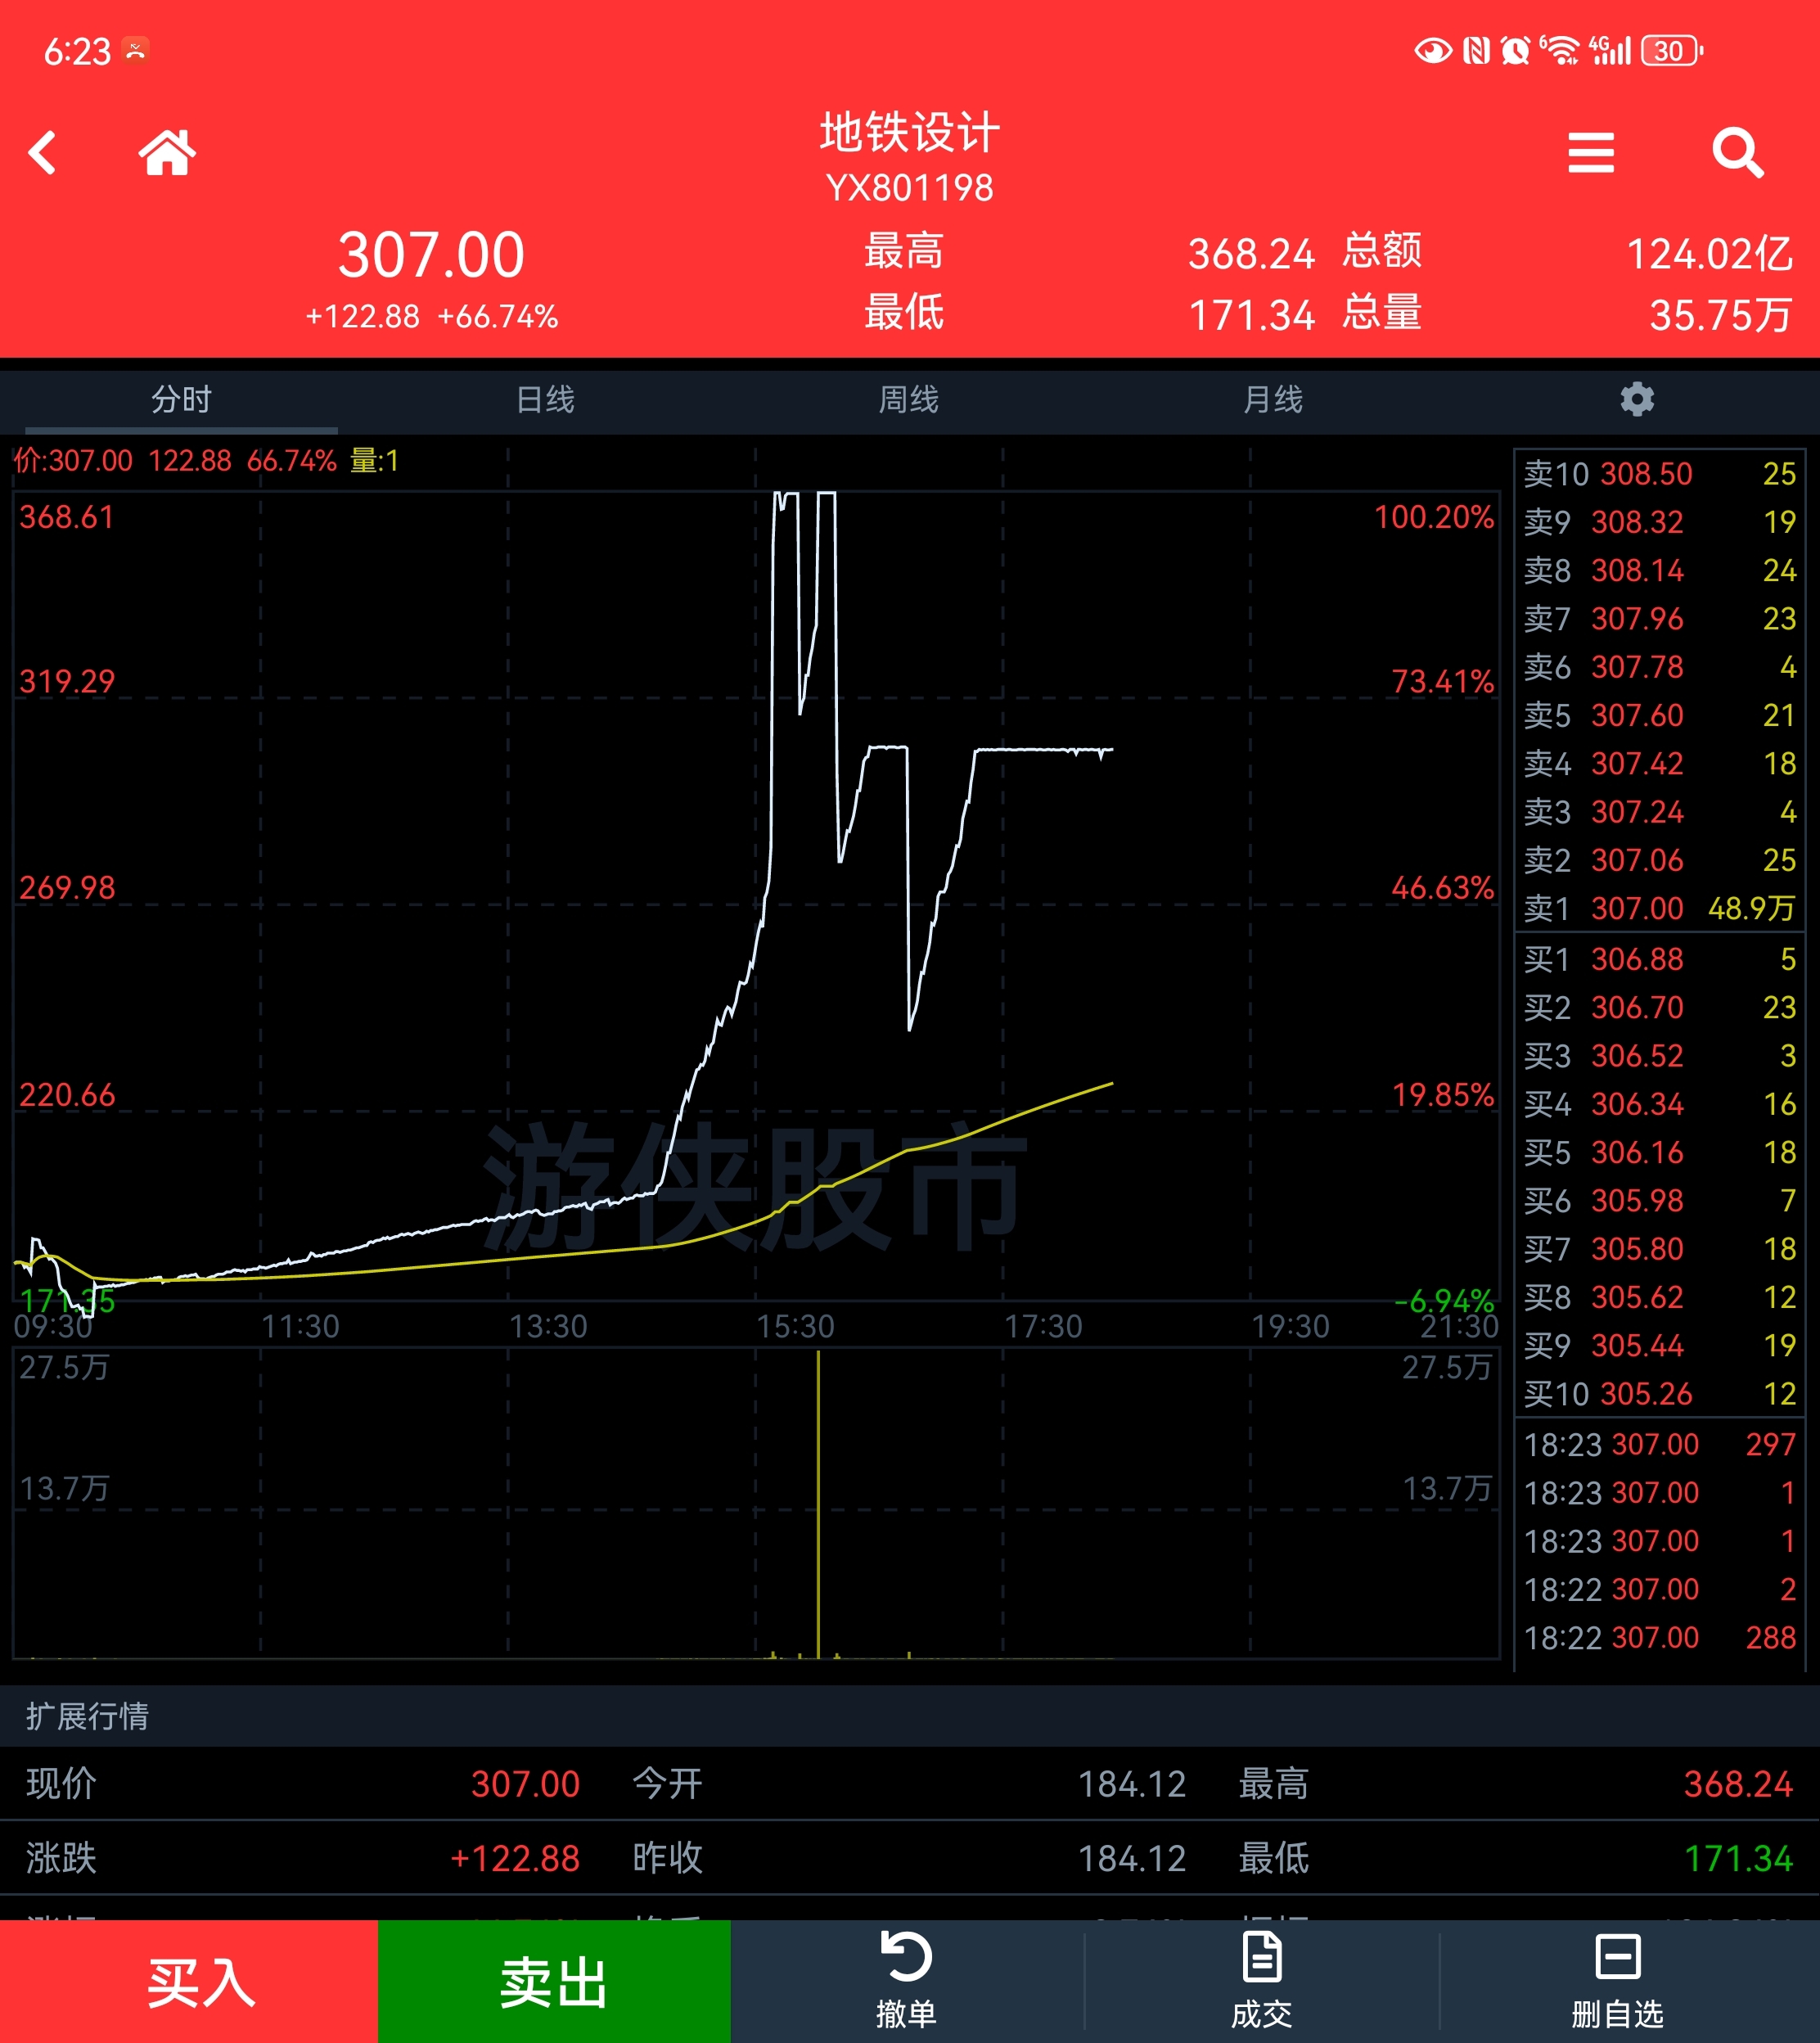Select the 买1 306.88 bid row
This screenshot has width=1820, height=2043.
[x=1659, y=959]
